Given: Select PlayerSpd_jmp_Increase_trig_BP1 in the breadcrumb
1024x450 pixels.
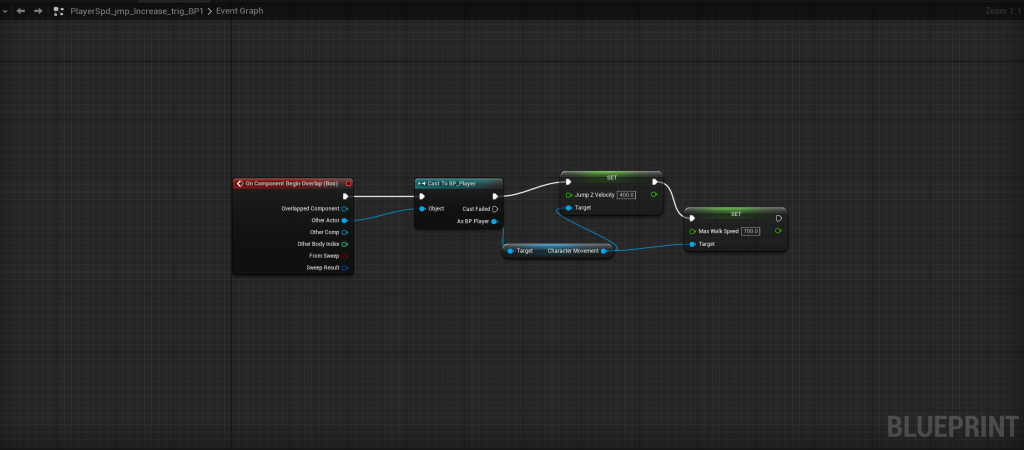Looking at the screenshot, I should [135, 11].
